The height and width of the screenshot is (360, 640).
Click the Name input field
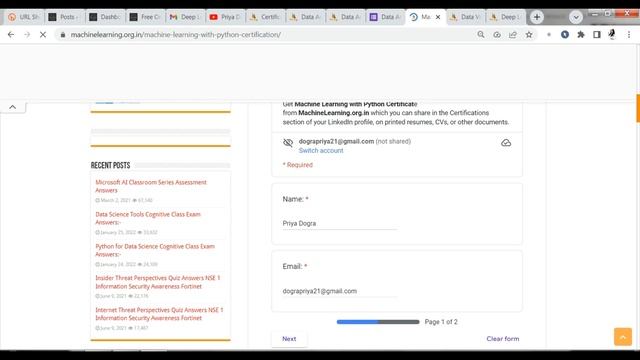click(x=340, y=224)
